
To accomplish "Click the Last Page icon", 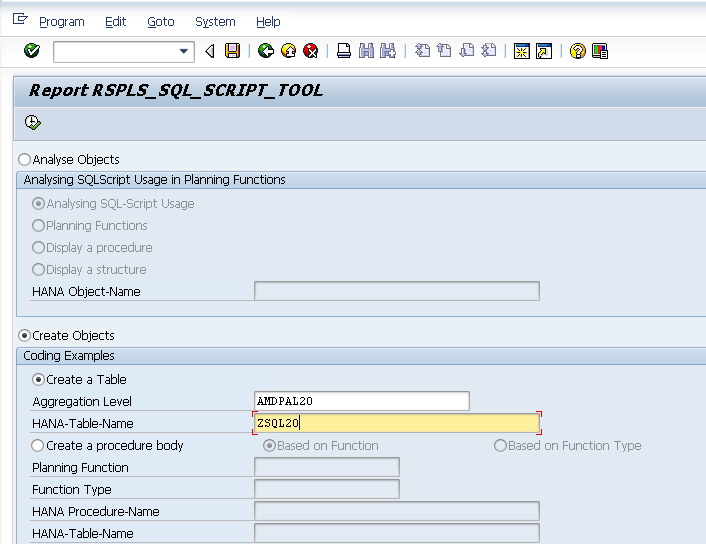I will click(489, 50).
